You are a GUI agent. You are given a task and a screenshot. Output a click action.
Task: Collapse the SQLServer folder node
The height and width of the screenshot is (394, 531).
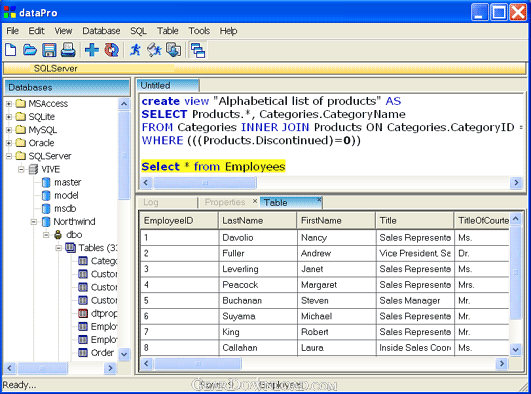(x=9, y=156)
